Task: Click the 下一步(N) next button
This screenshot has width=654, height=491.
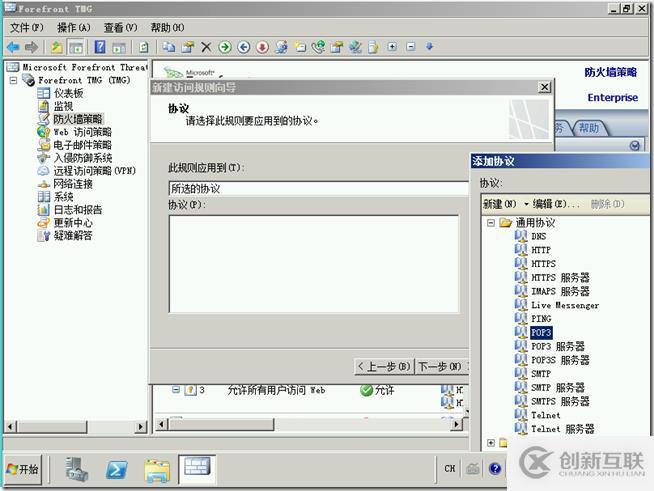Action: pos(442,366)
